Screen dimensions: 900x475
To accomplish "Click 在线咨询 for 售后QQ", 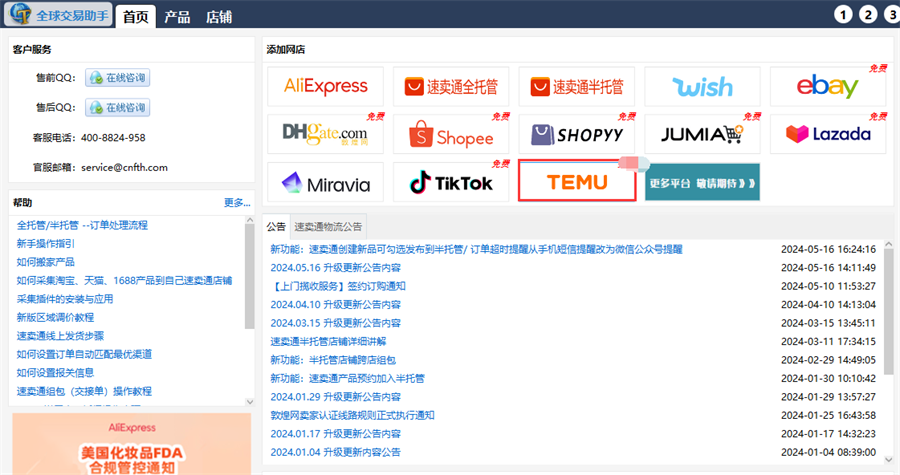I will pyautogui.click(x=118, y=107).
